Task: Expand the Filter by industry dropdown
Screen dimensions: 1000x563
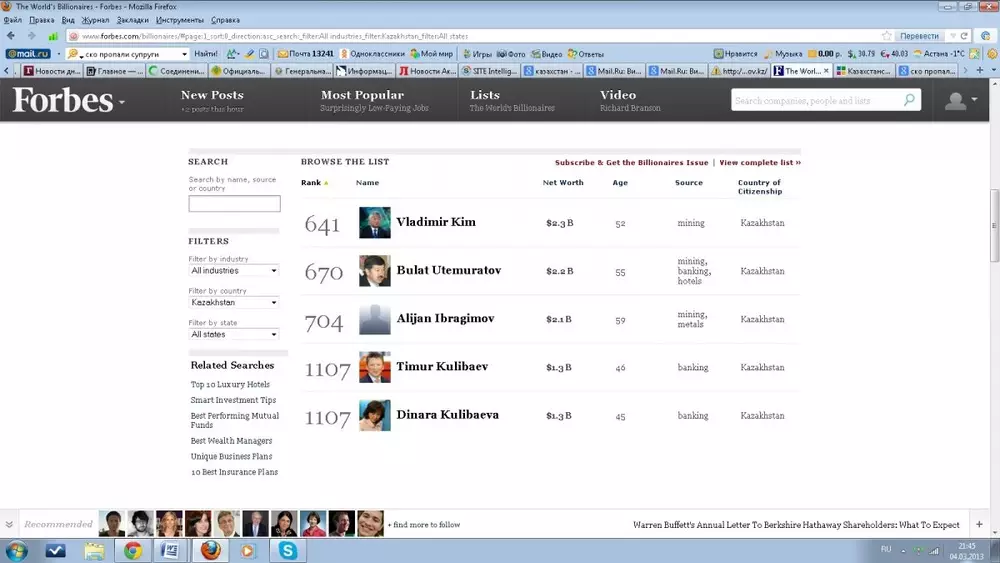Action: (234, 271)
